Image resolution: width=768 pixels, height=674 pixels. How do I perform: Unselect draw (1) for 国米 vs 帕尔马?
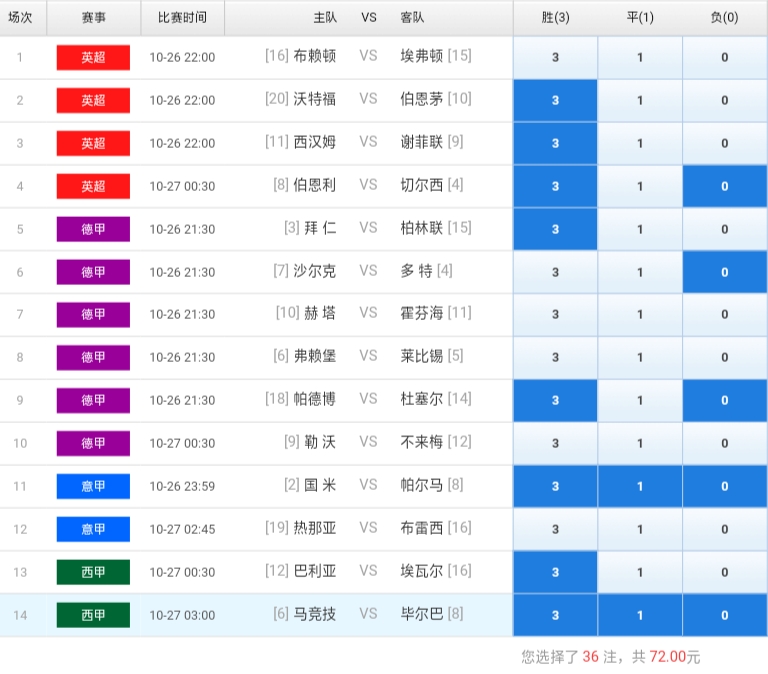(x=640, y=486)
